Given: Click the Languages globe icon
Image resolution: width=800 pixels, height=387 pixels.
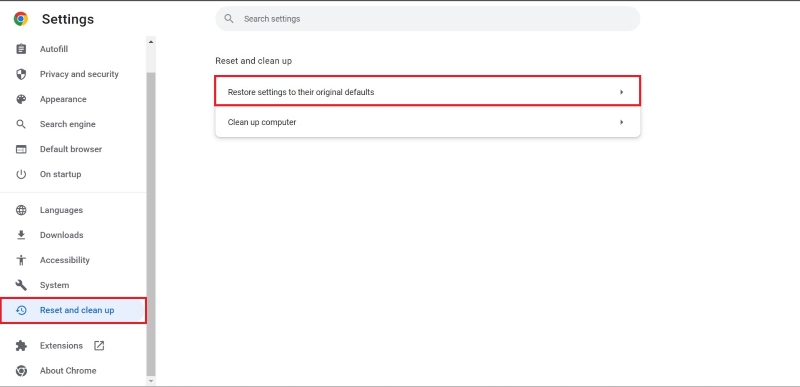Looking at the screenshot, I should click(x=21, y=210).
